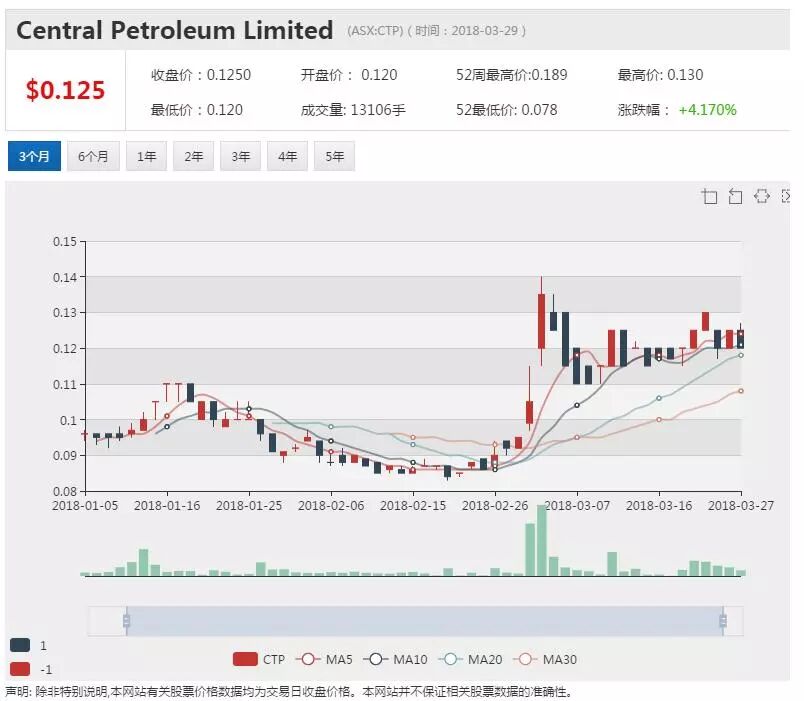The width and height of the screenshot is (804, 701).
Task: Click the red swatch labeled -1
Action: [20, 669]
